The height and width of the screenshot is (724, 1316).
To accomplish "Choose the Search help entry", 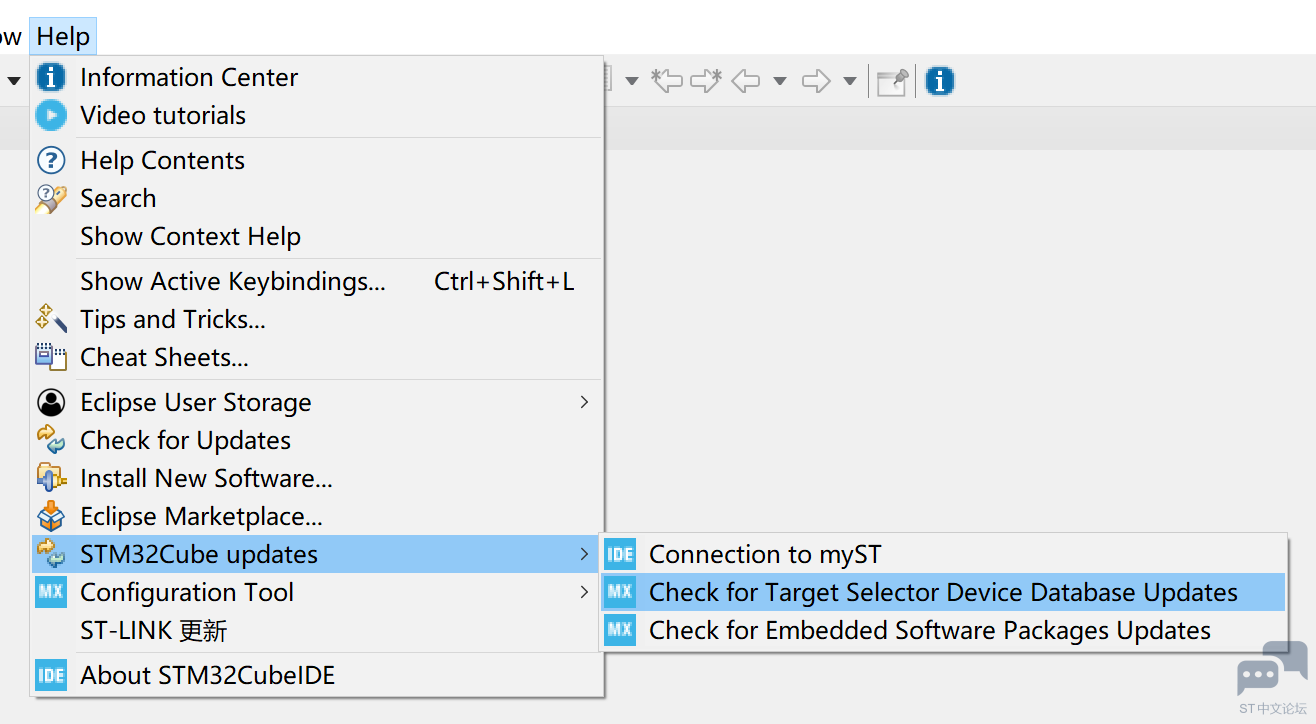I will pyautogui.click(x=317, y=198).
